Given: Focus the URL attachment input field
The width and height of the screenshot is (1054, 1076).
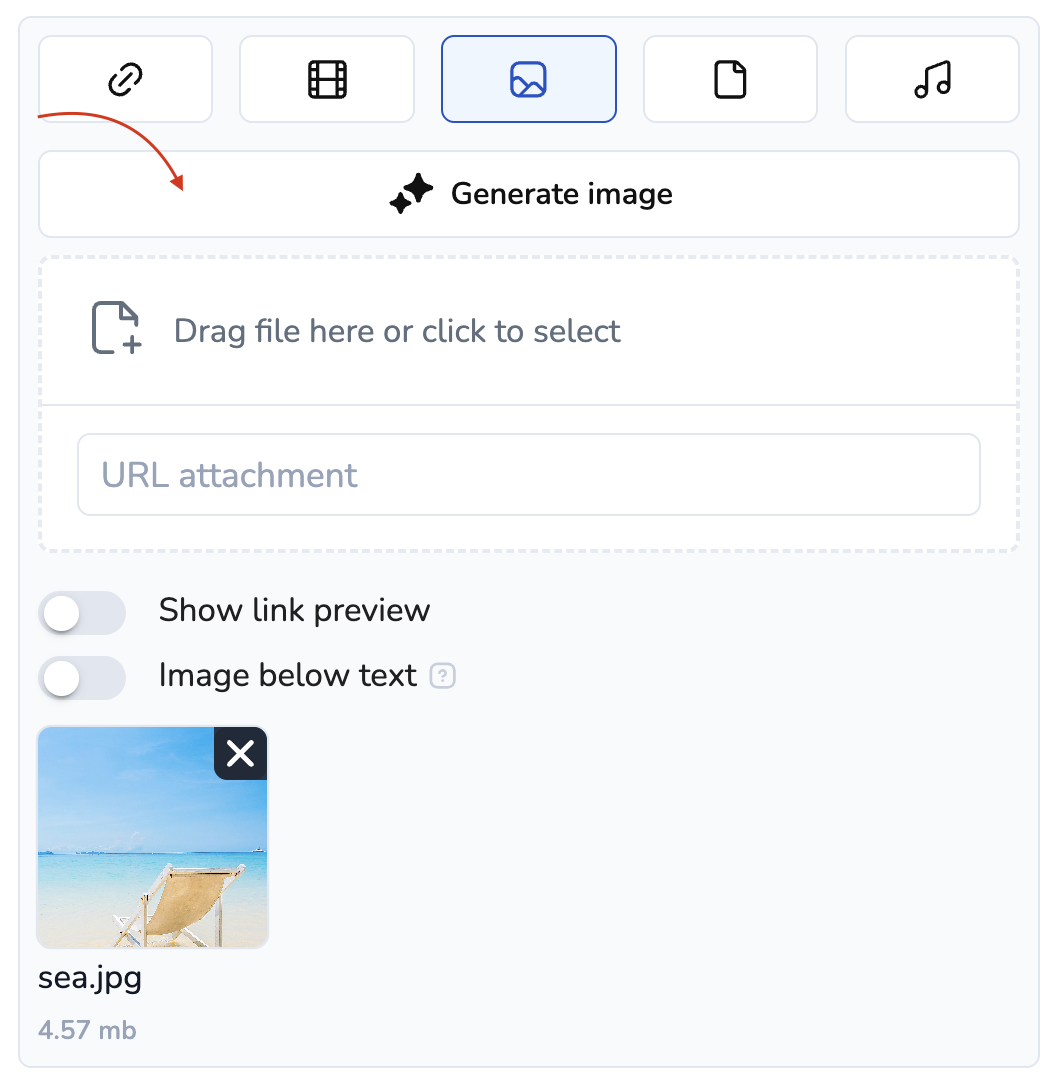Looking at the screenshot, I should coord(528,475).
